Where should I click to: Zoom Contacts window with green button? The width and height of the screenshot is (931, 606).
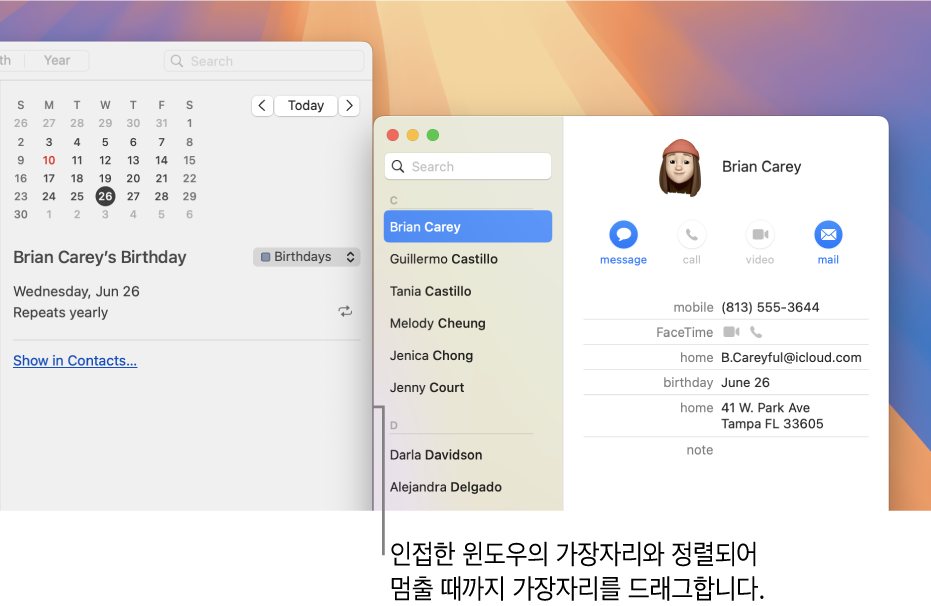pyautogui.click(x=433, y=135)
